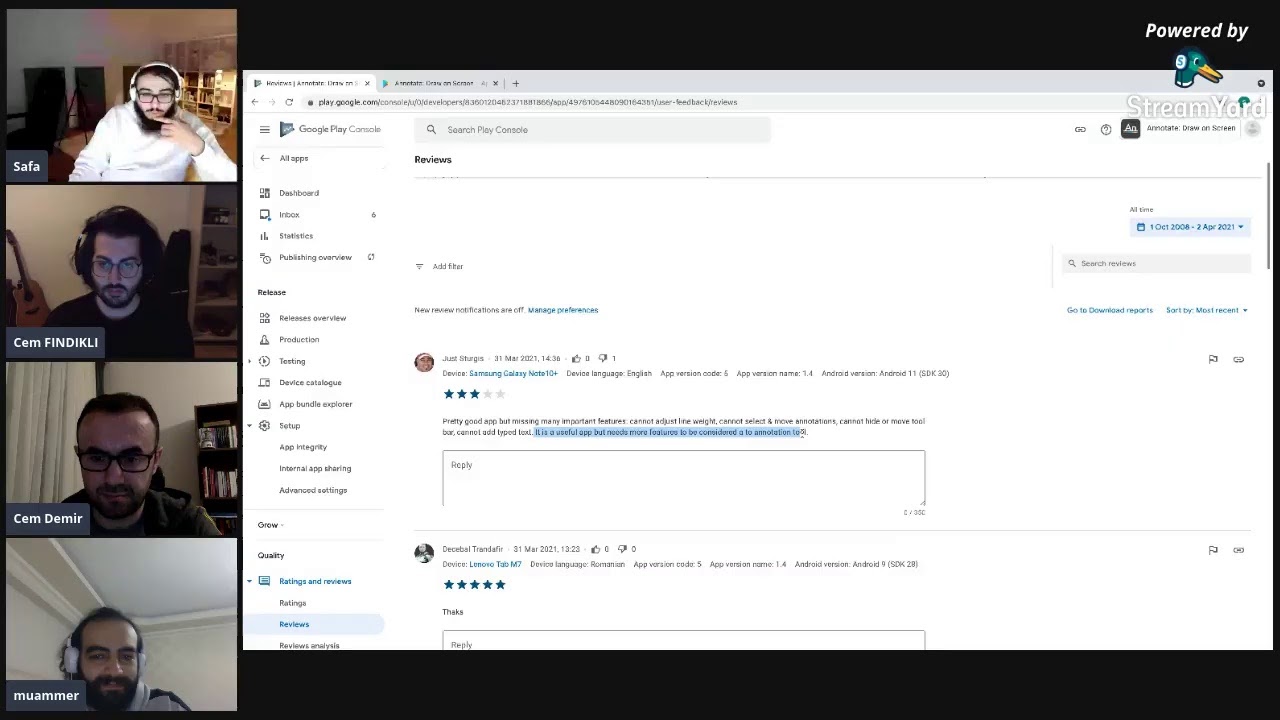Viewport: 1280px width, 720px height.
Task: Reload the page with the refresh icon
Action: coord(289,102)
